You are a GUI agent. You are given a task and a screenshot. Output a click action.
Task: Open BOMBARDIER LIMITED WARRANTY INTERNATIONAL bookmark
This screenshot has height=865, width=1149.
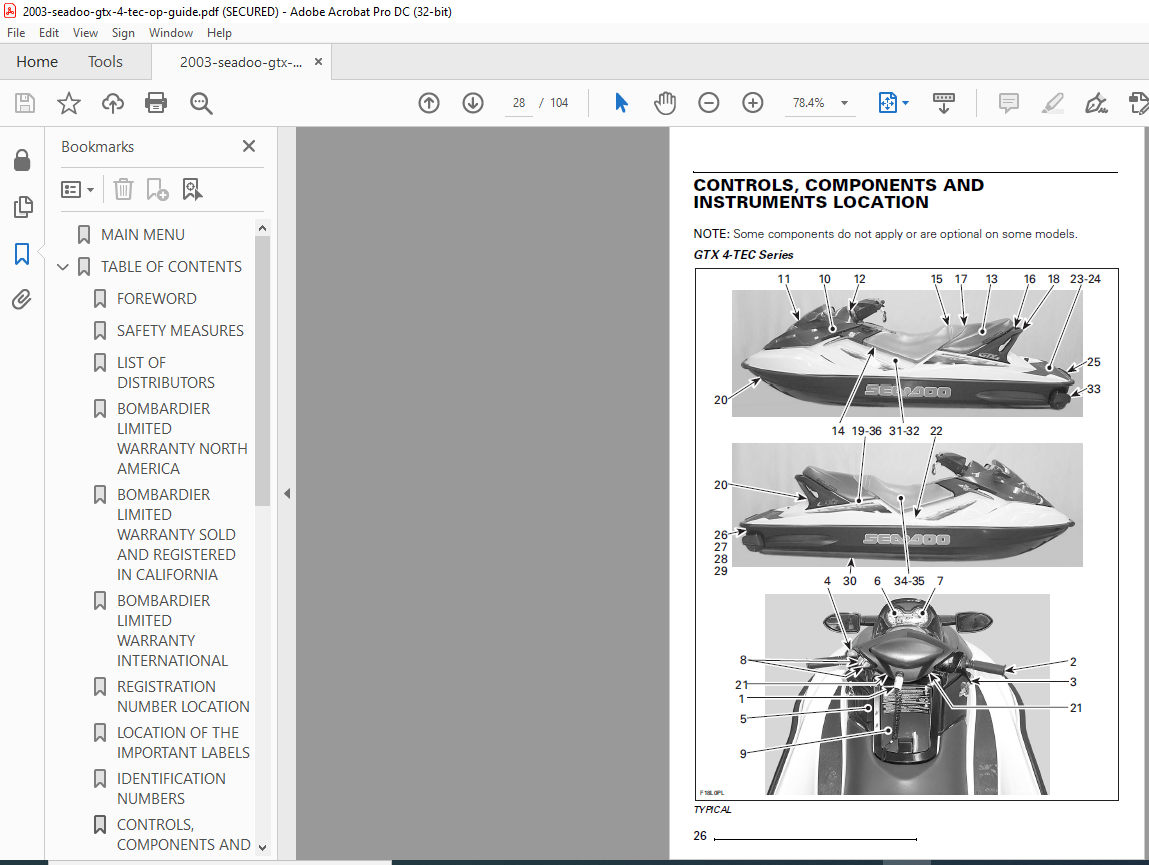[172, 631]
